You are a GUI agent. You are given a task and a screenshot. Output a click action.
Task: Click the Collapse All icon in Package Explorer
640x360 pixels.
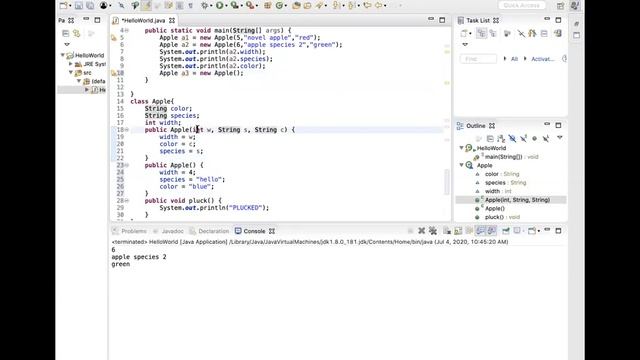click(x=66, y=33)
